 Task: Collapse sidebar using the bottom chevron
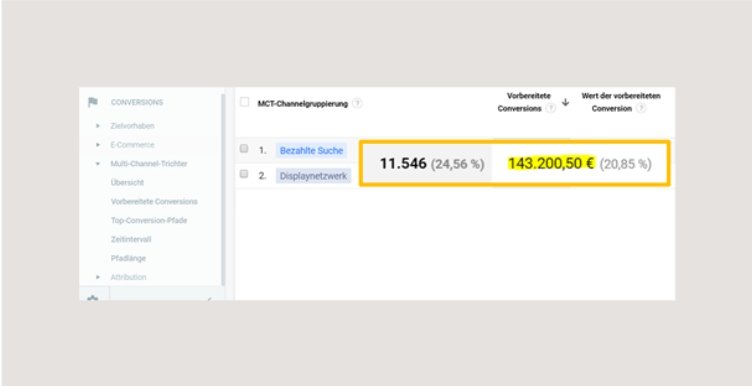[x=209, y=299]
